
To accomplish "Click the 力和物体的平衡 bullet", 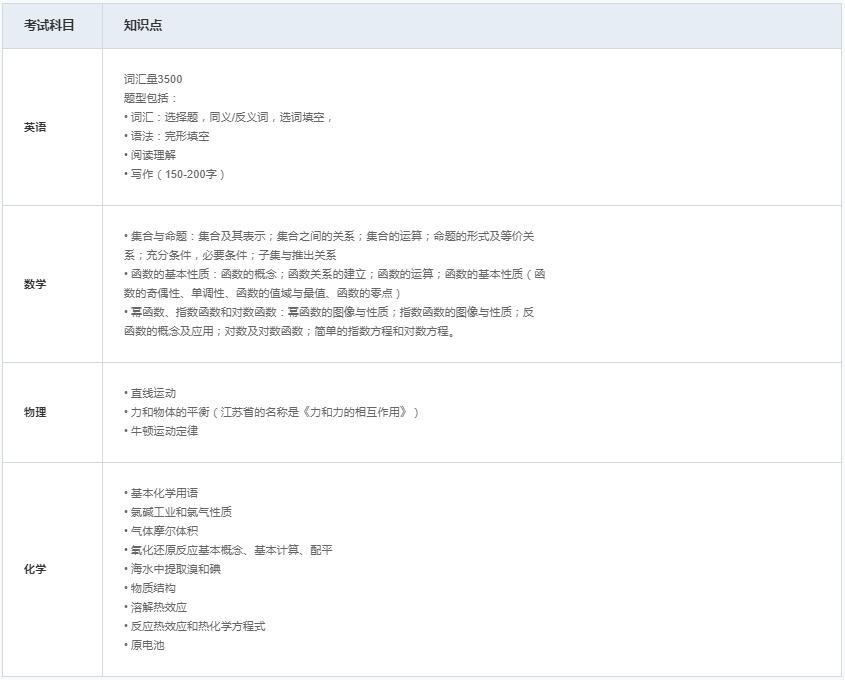I will tap(272, 412).
